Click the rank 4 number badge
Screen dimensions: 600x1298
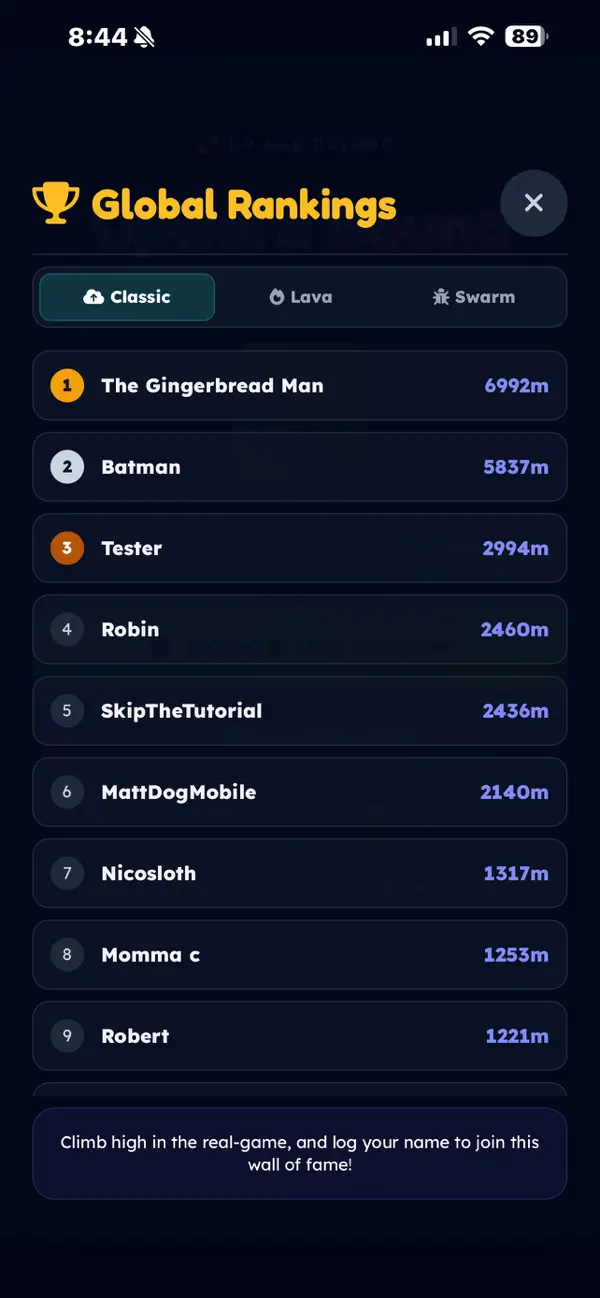click(x=67, y=629)
